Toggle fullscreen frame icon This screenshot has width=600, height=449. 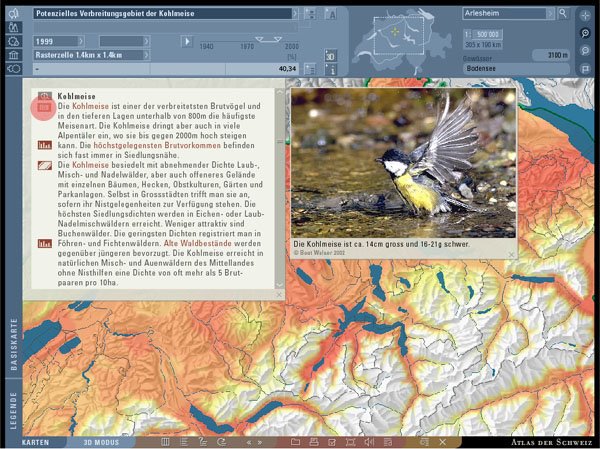point(351,442)
